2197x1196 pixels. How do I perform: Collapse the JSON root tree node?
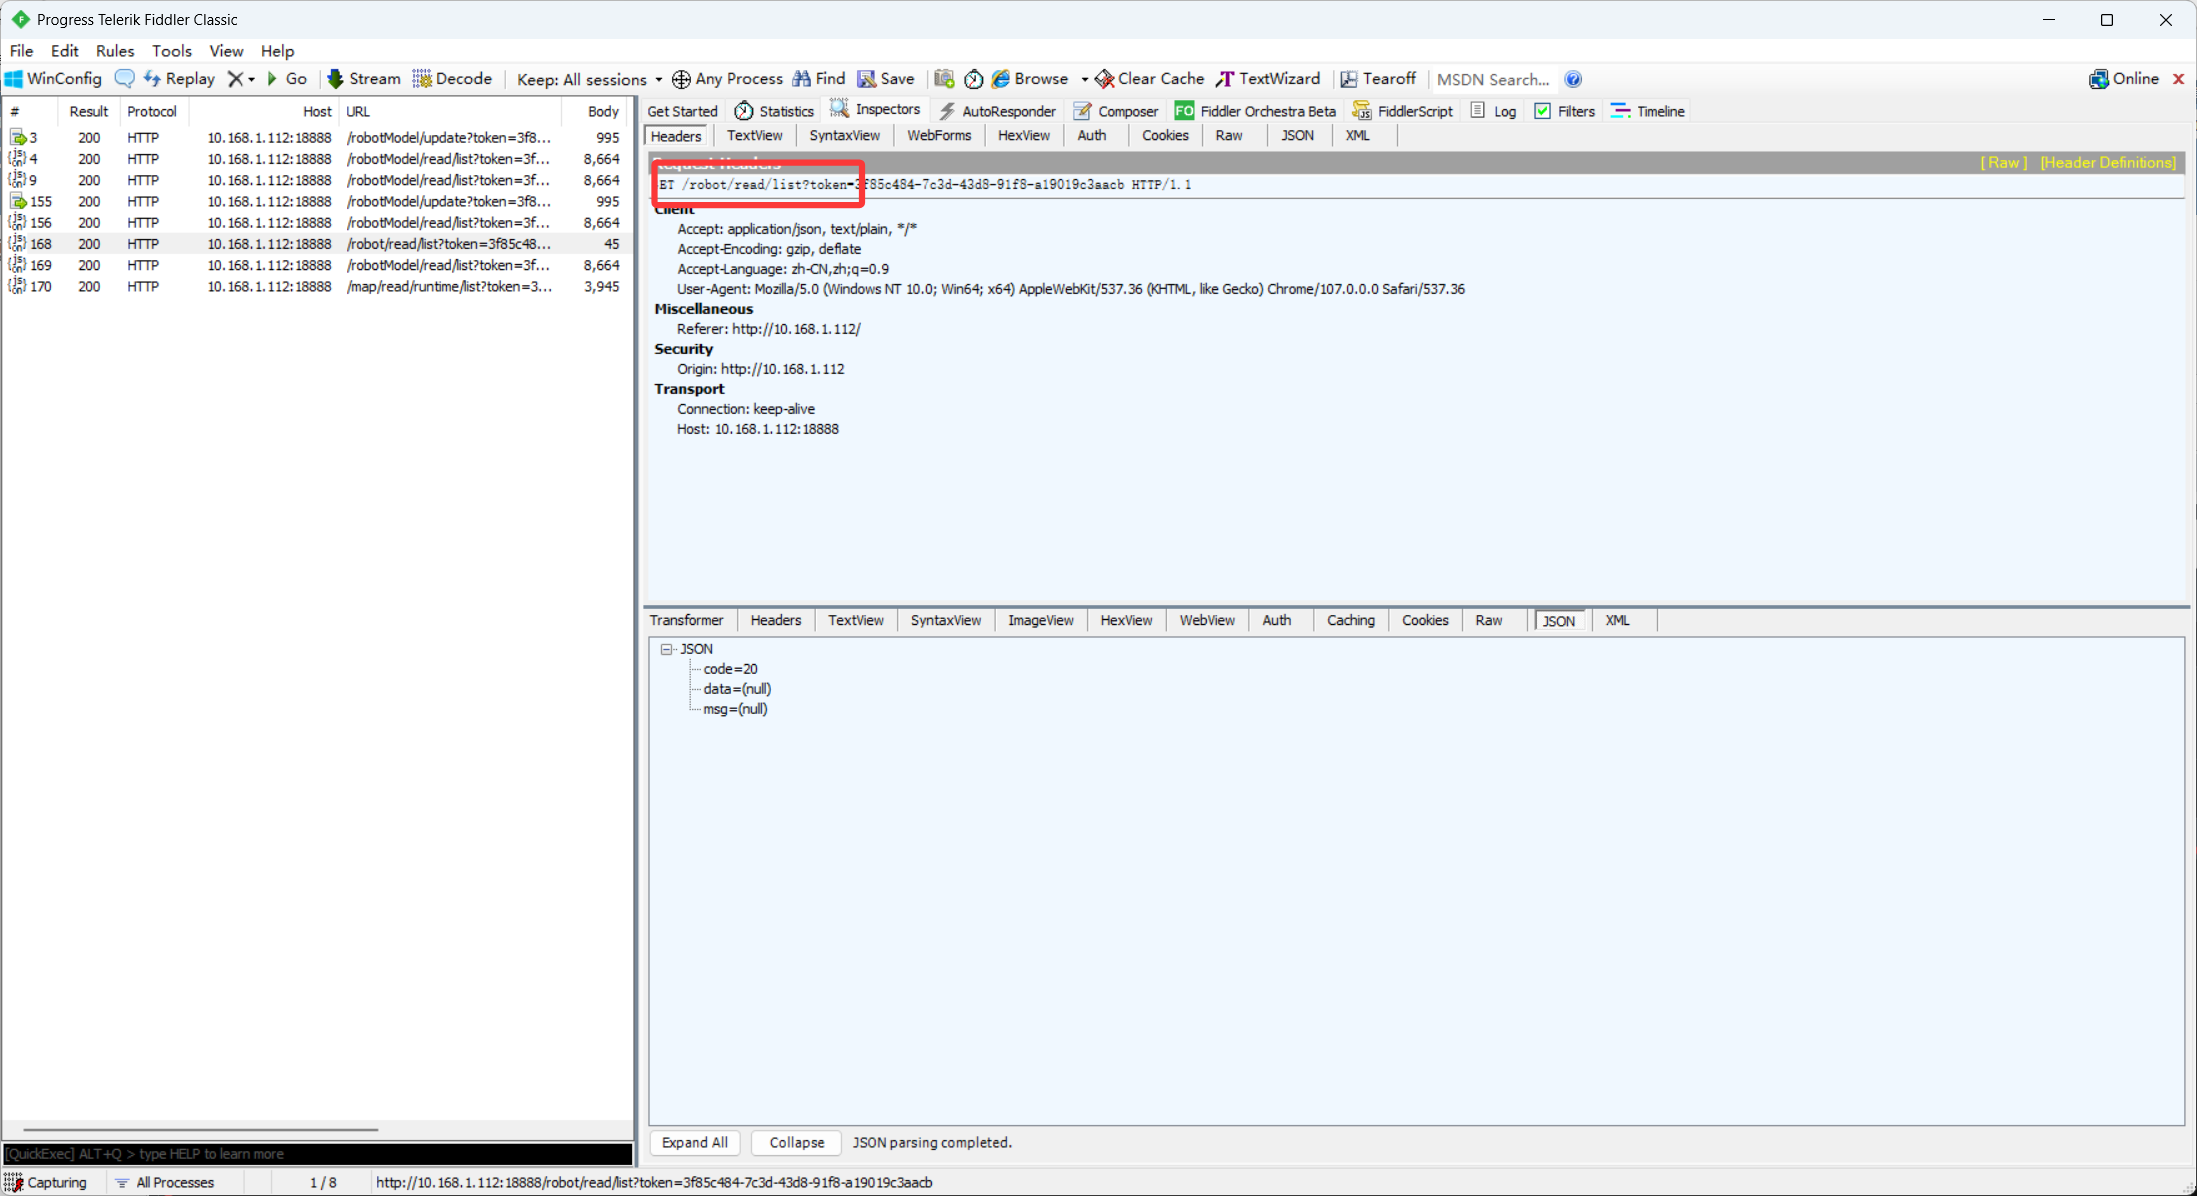(667, 649)
